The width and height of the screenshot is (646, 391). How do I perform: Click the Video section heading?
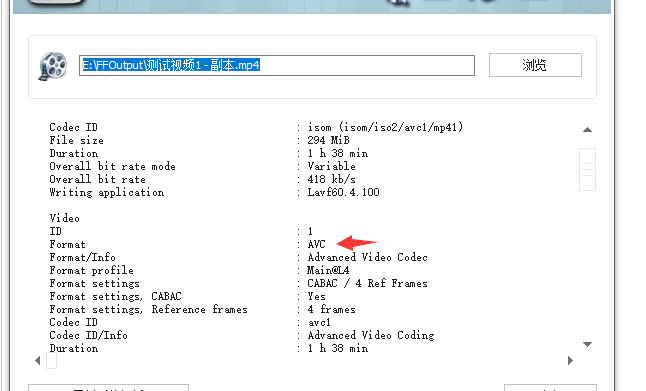tap(65, 218)
